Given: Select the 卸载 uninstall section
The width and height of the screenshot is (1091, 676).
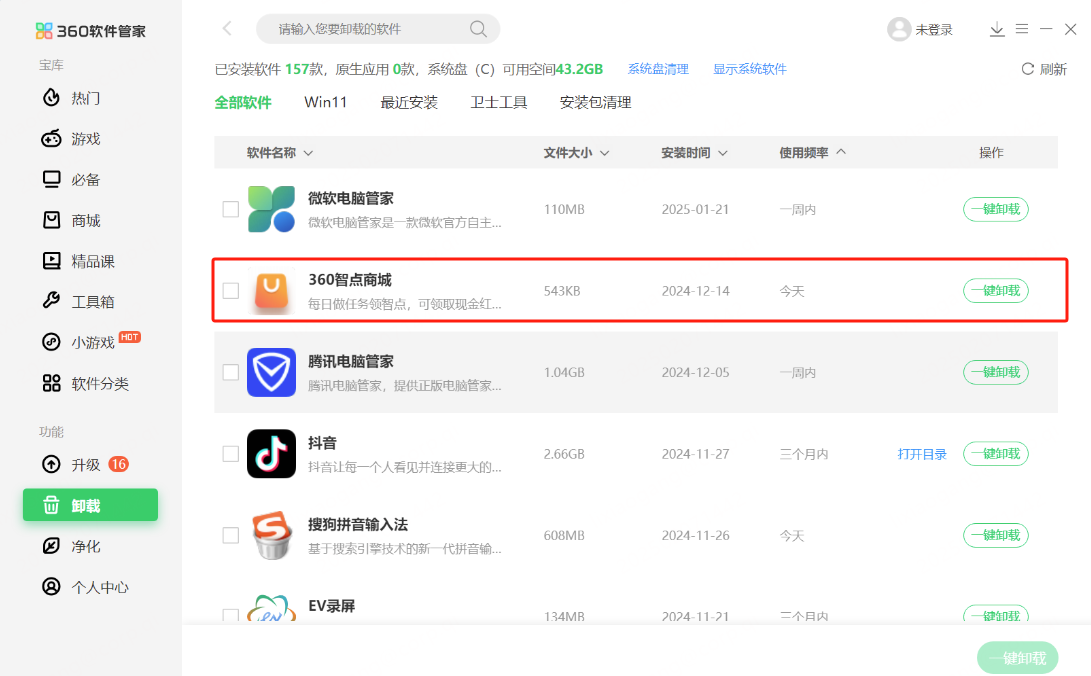Looking at the screenshot, I should click(90, 505).
